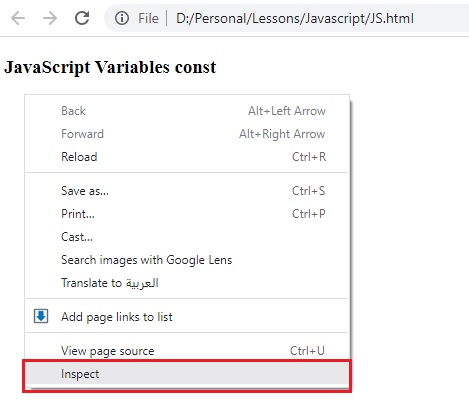Click the address bar URL text
Image resolution: width=469 pixels, height=406 pixels.
tap(295, 18)
